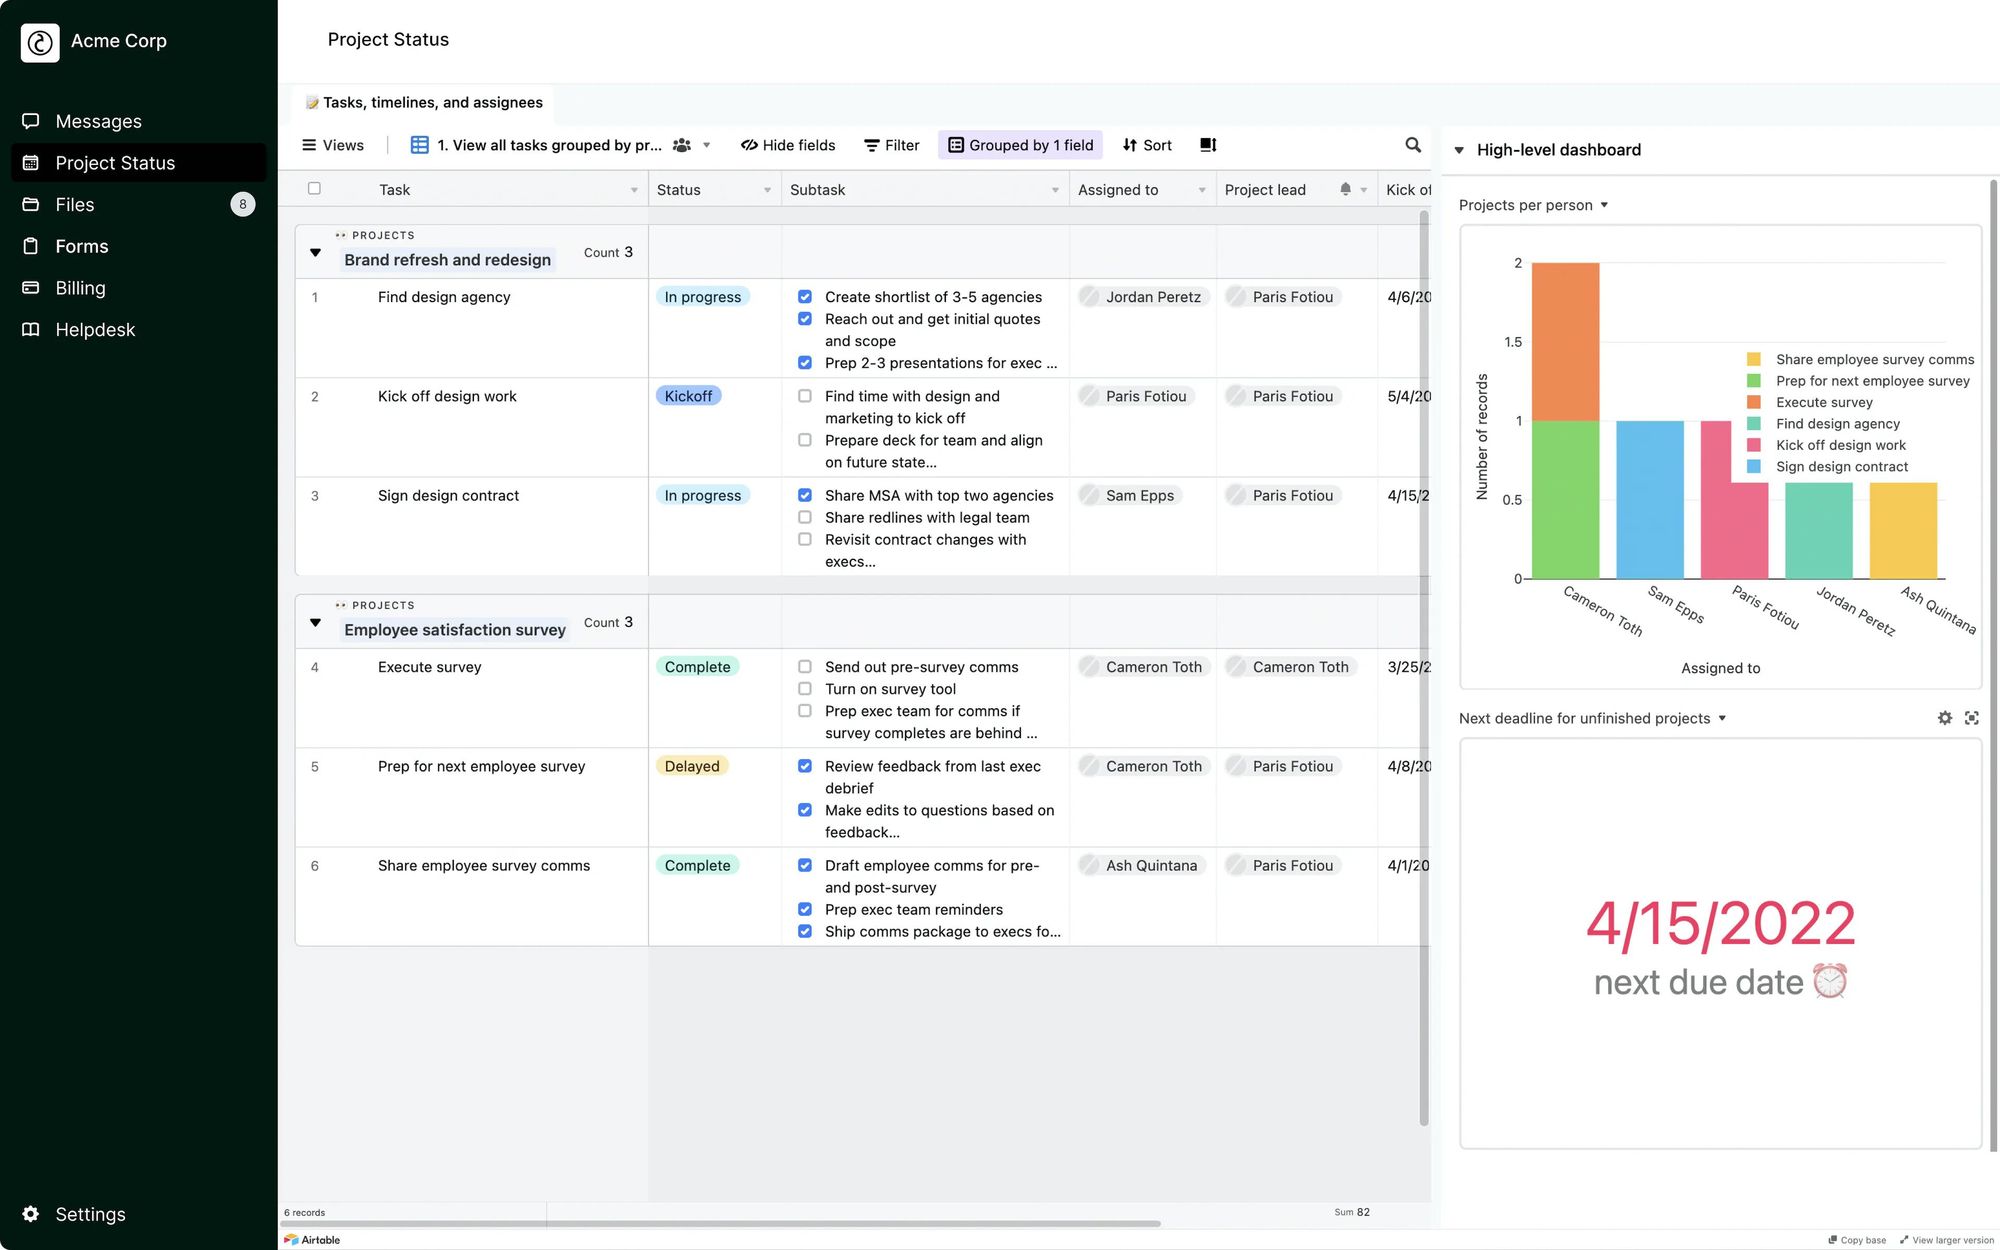Click the Helpdesk link in sidebar
Viewport: 2000px width, 1250px height.
pos(95,330)
